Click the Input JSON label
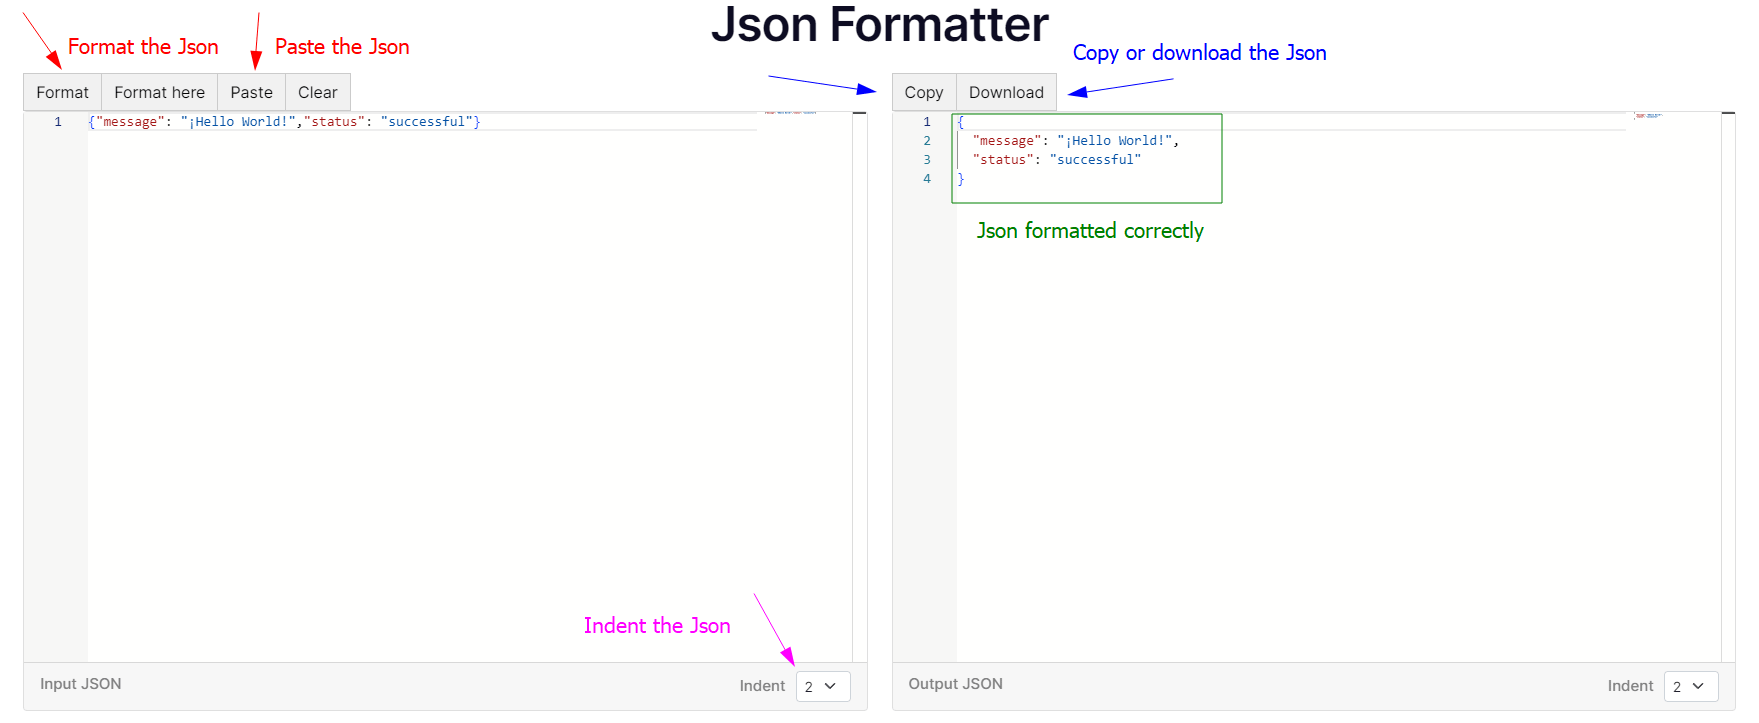 click(x=81, y=684)
